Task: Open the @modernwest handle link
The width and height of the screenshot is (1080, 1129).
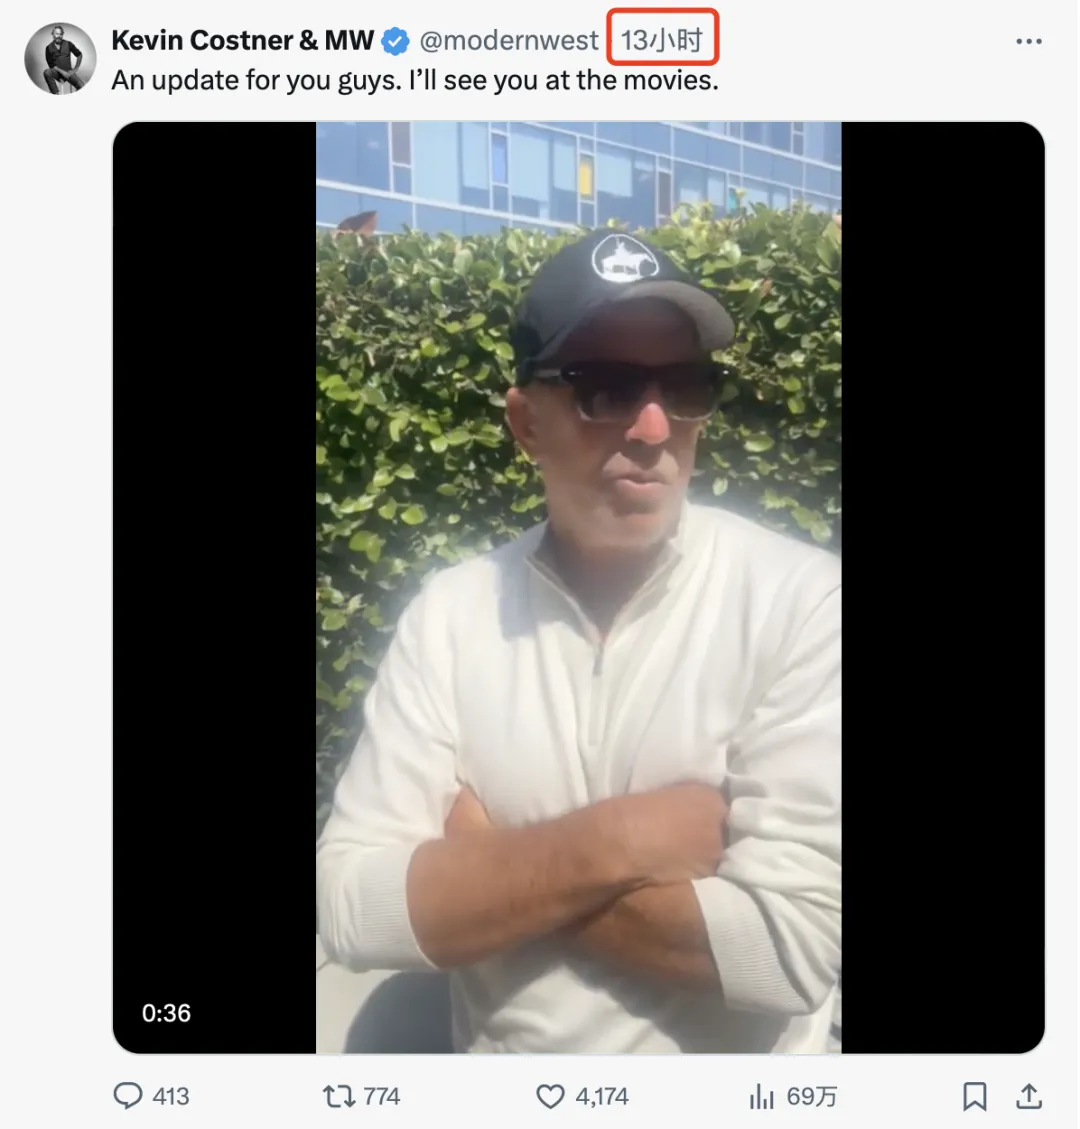Action: (x=509, y=41)
